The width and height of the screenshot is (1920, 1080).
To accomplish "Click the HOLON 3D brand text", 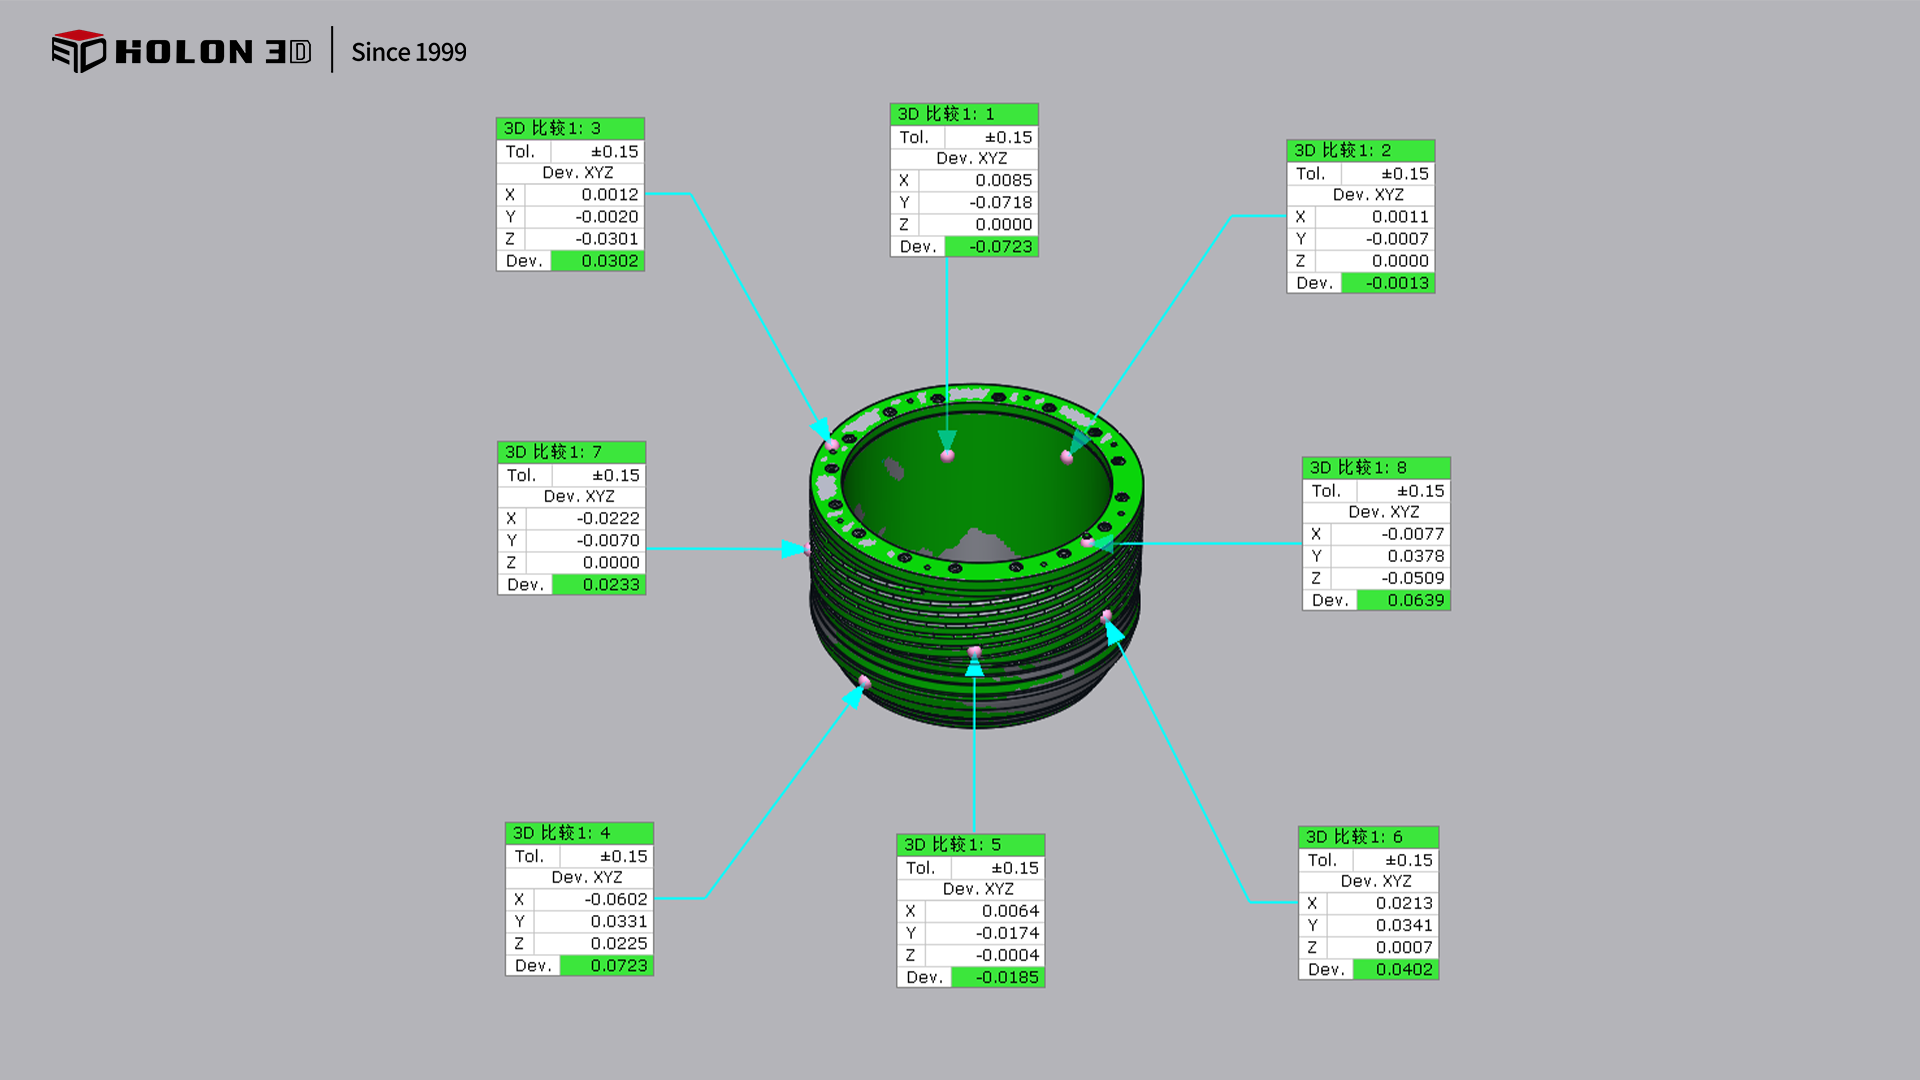I will pos(213,52).
